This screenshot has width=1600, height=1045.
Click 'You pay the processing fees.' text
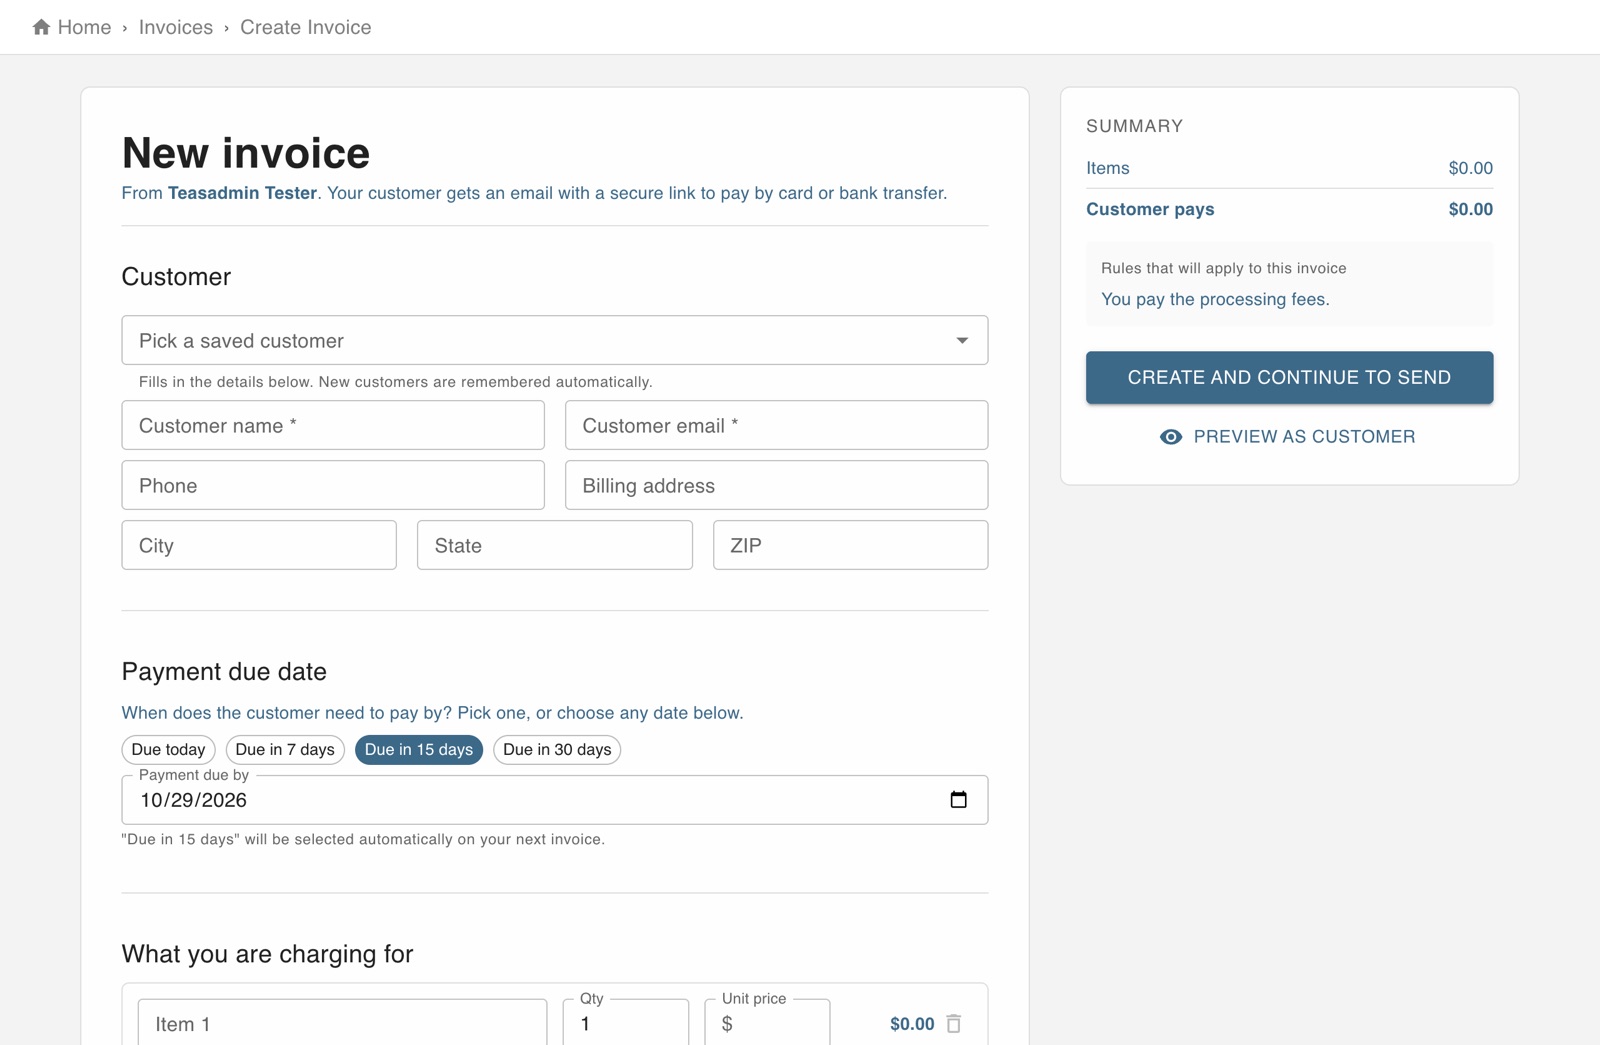pos(1215,299)
